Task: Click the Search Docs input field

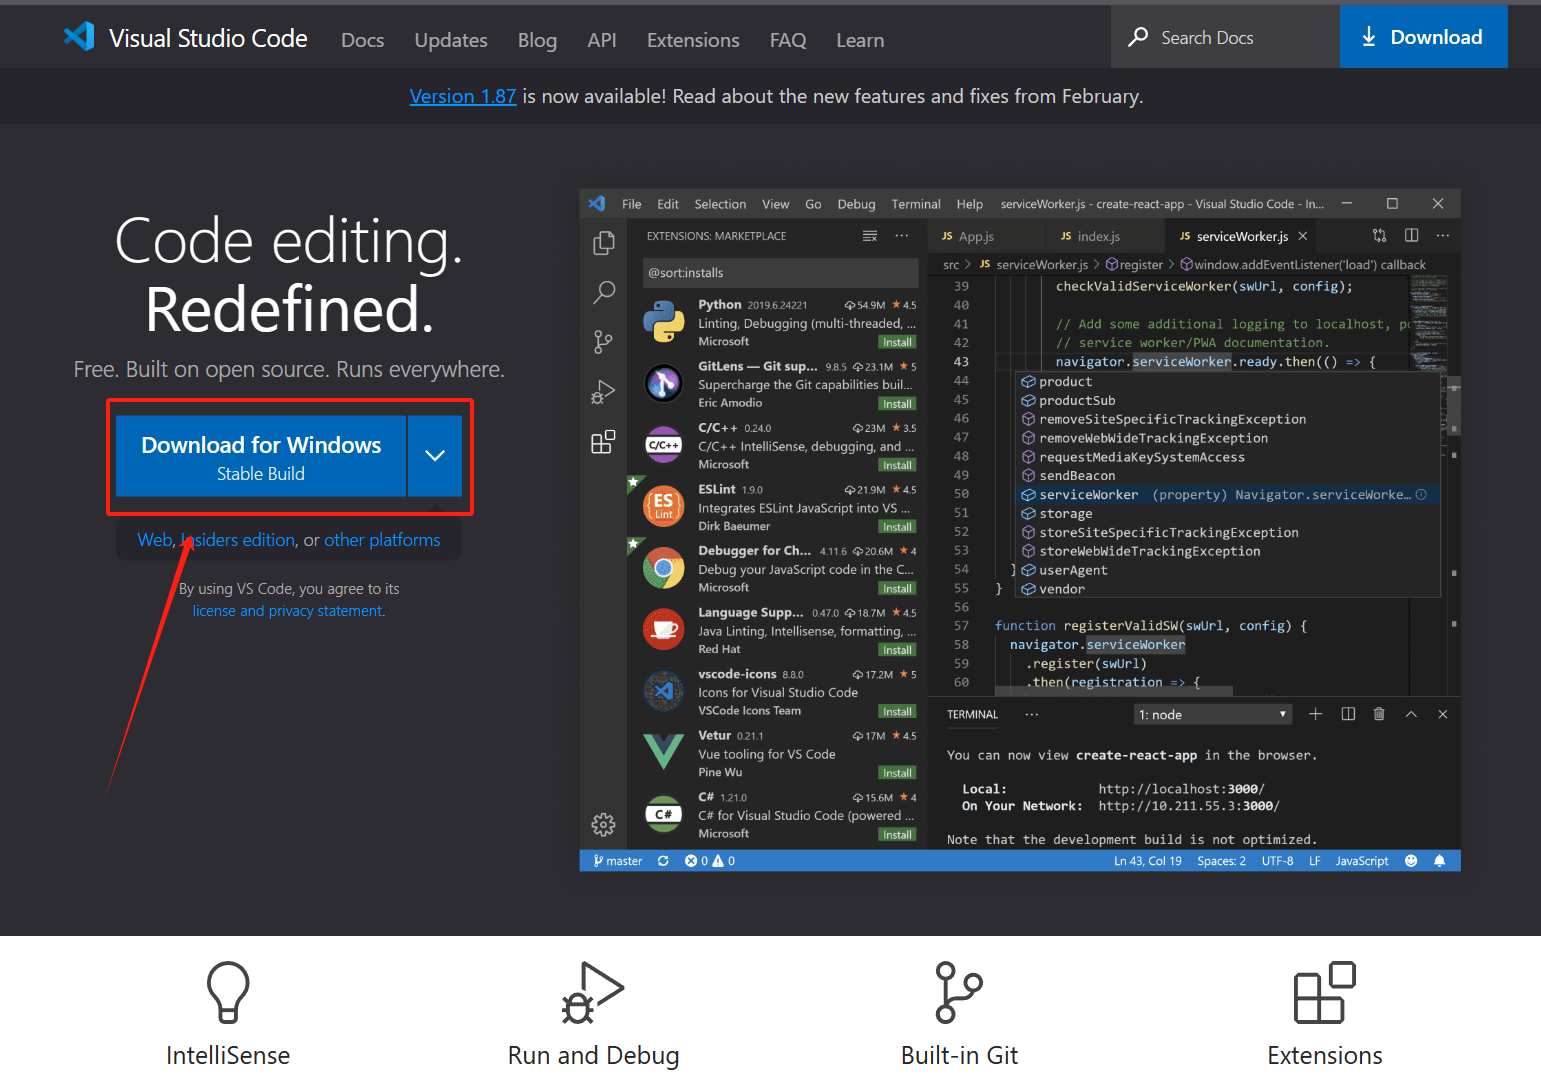Action: tap(1225, 37)
